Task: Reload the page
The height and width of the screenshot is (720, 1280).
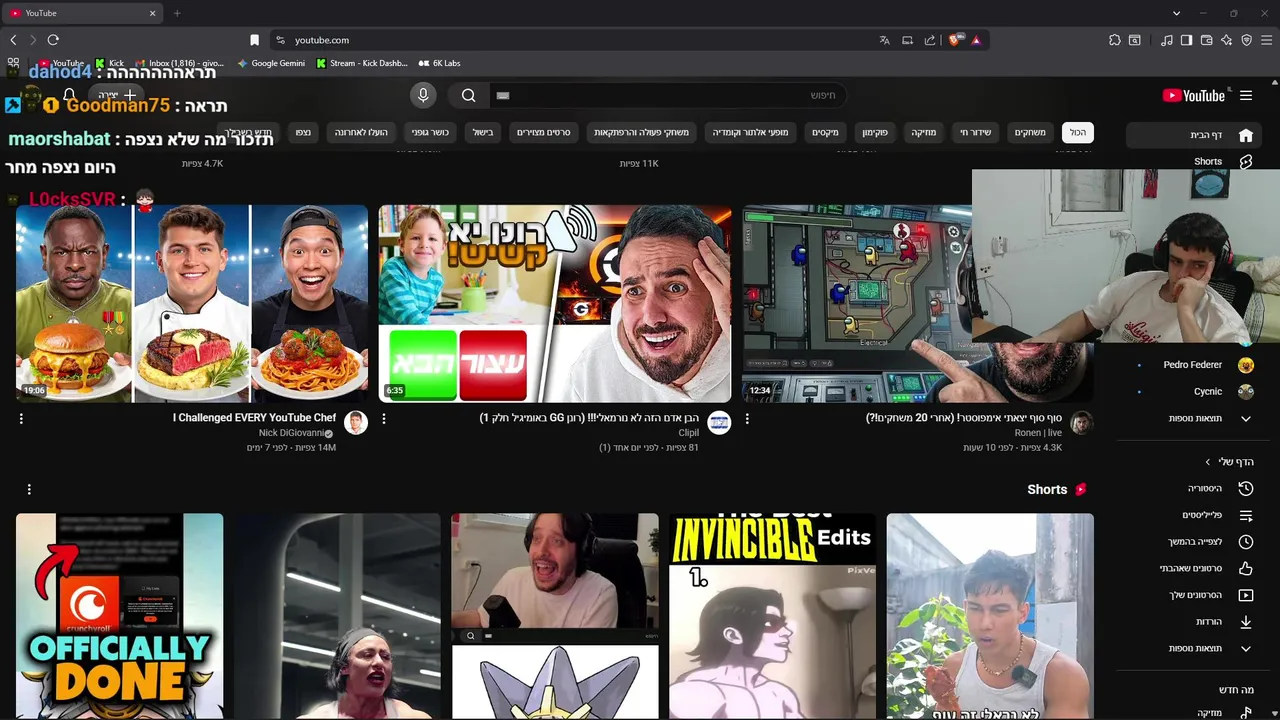Action: 53,40
